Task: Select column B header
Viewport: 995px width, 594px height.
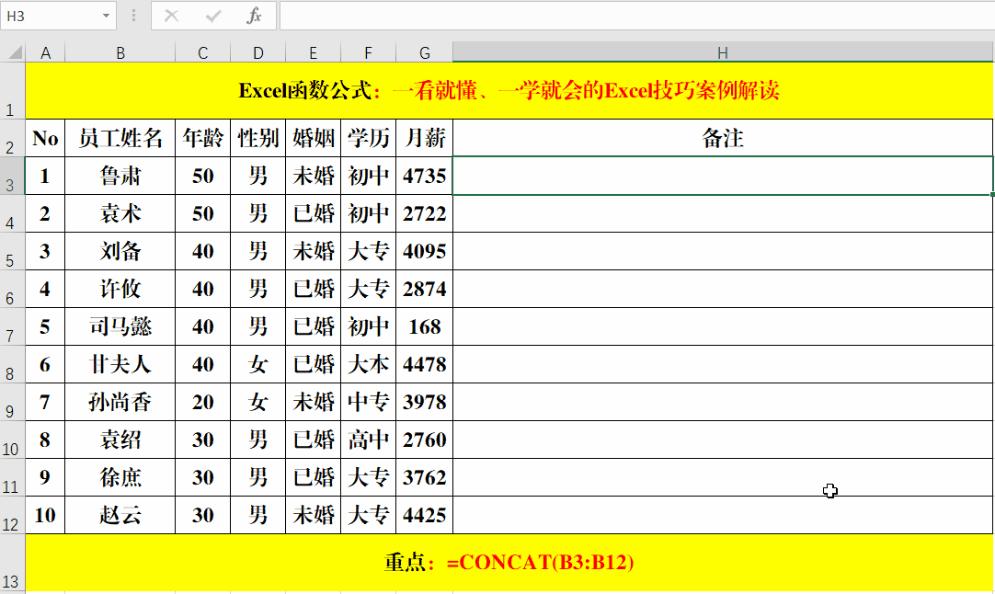Action: [120, 52]
